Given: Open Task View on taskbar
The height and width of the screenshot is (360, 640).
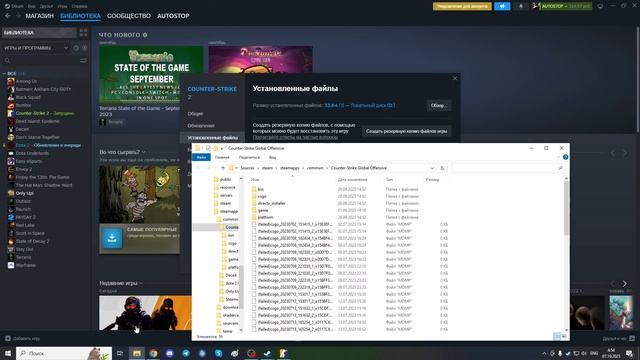Looking at the screenshot, I should tap(120, 353).
